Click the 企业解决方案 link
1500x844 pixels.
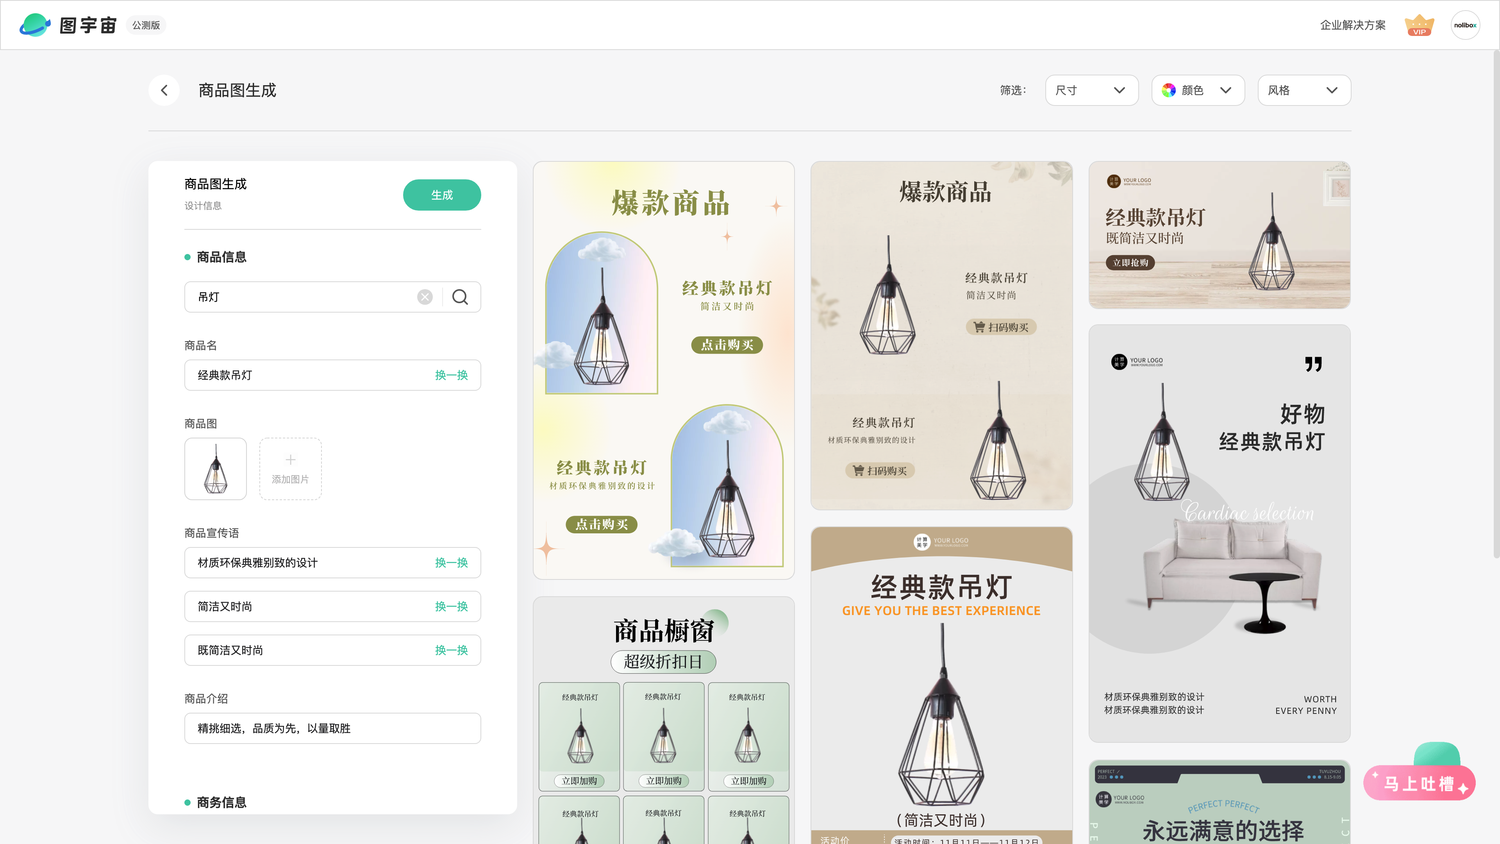(x=1353, y=25)
